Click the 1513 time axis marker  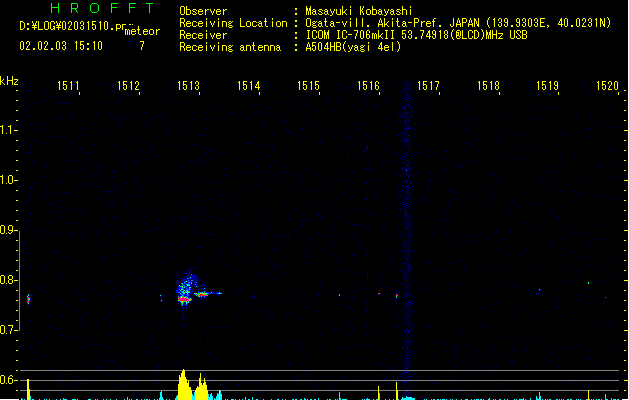pyautogui.click(x=189, y=86)
